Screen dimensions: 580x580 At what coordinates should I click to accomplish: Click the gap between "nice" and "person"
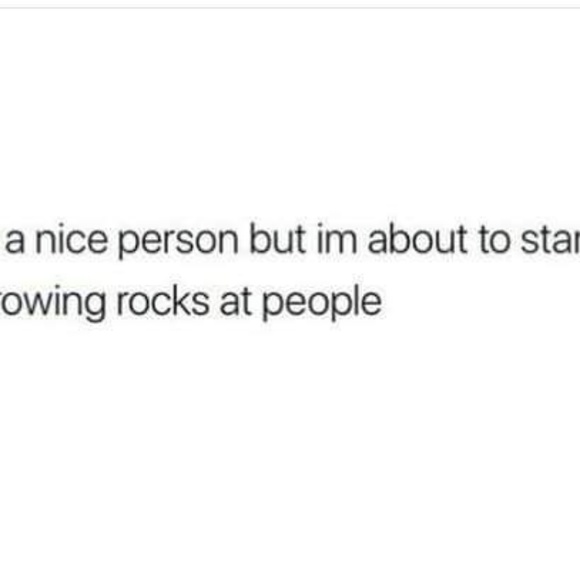point(113,240)
